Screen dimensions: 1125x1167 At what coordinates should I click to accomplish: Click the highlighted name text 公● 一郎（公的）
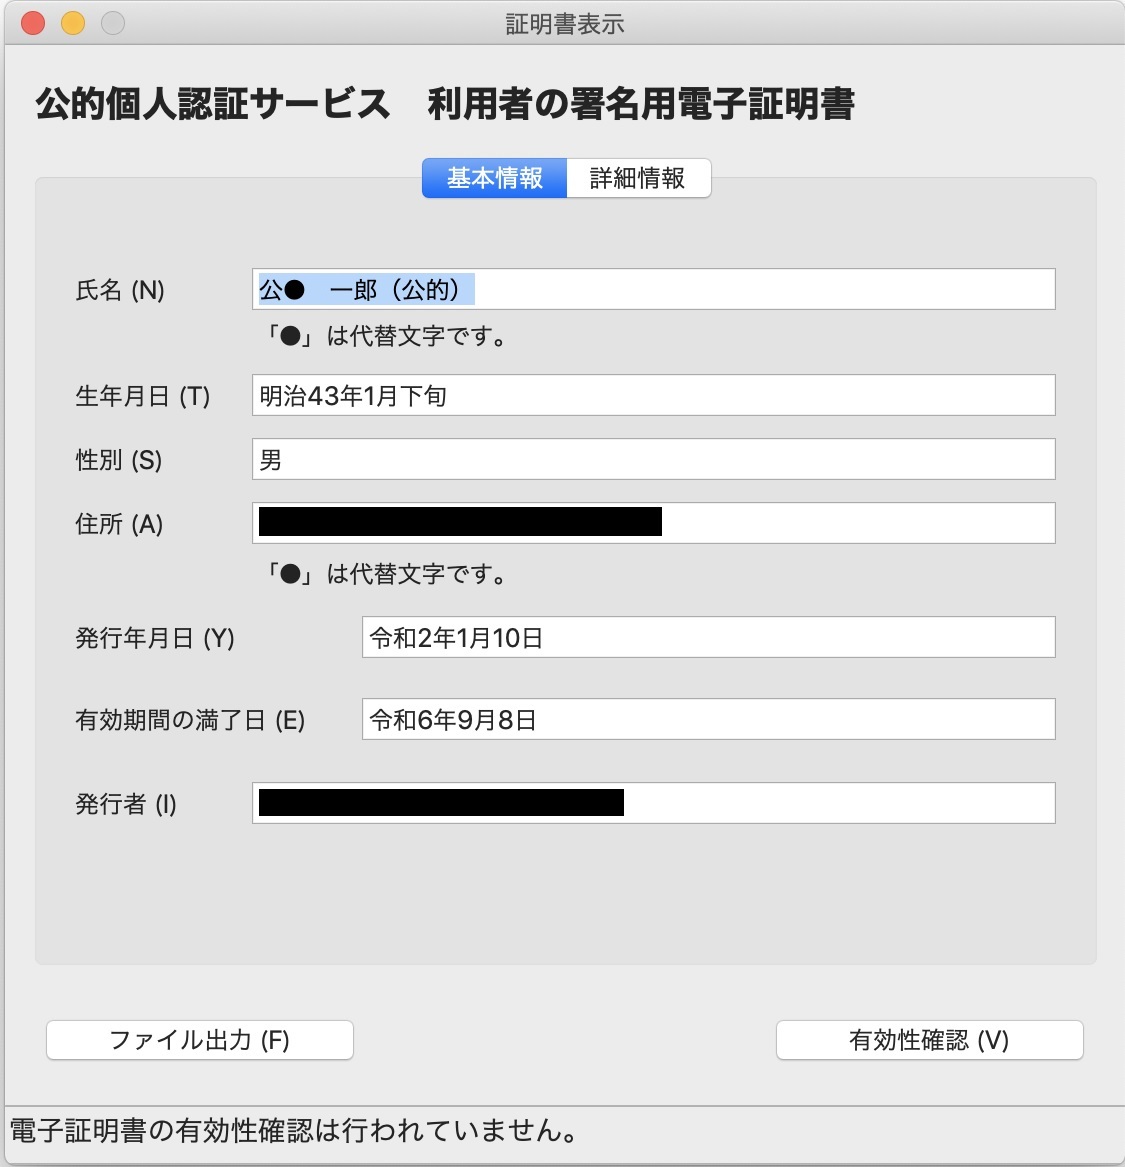point(365,289)
